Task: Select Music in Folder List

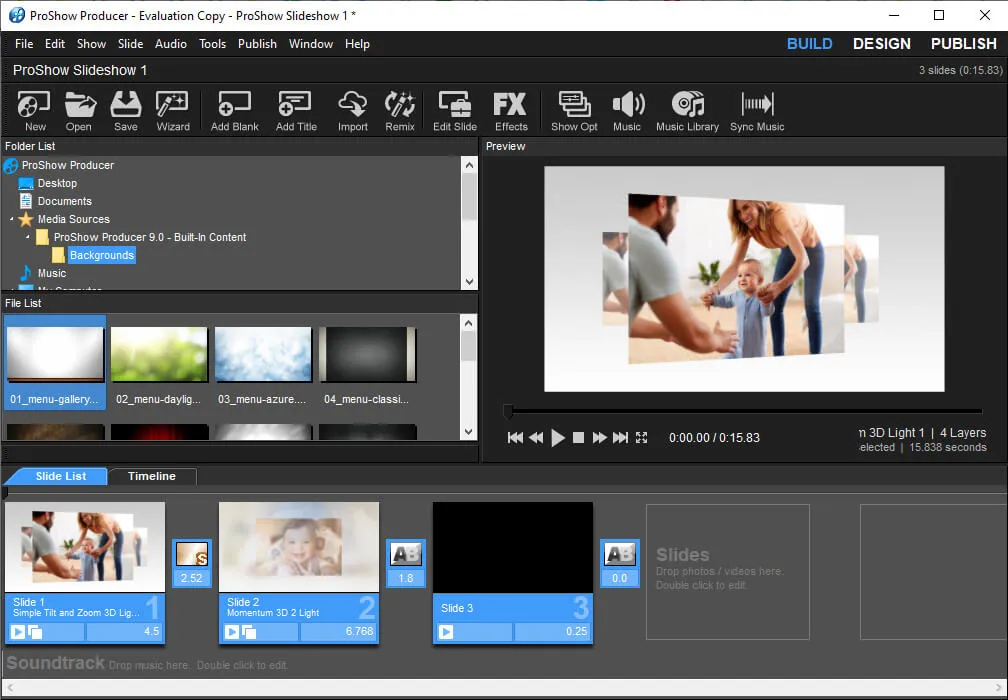Action: point(51,273)
